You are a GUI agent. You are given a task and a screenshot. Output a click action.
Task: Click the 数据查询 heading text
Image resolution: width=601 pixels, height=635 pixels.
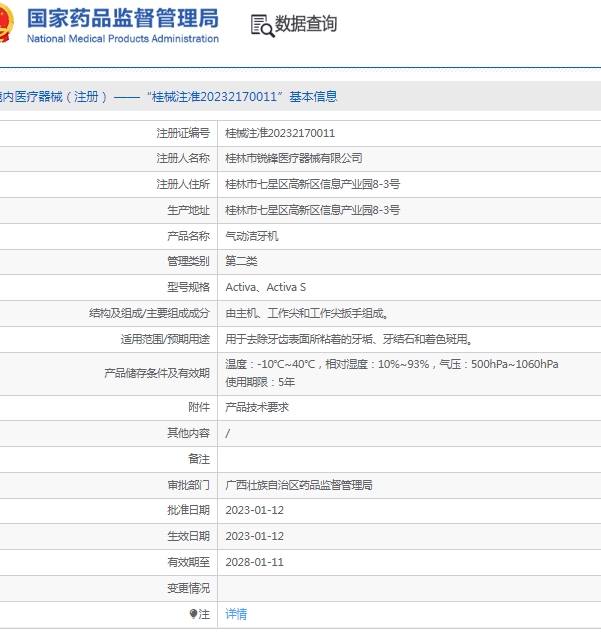point(306,23)
